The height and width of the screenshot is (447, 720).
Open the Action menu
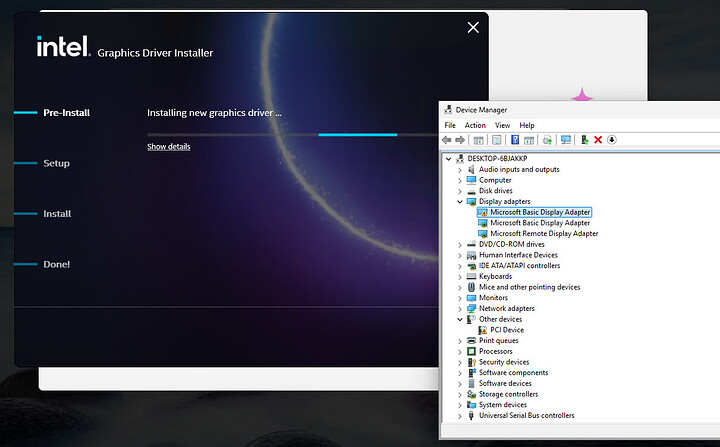click(475, 125)
